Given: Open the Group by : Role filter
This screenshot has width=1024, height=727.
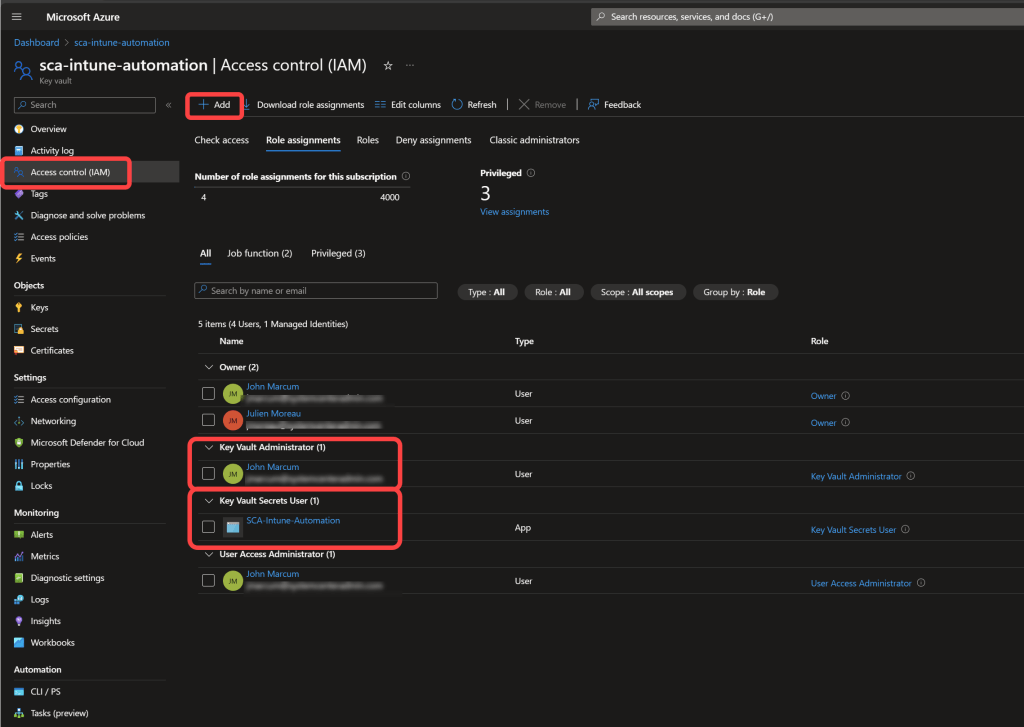Looking at the screenshot, I should 735,292.
